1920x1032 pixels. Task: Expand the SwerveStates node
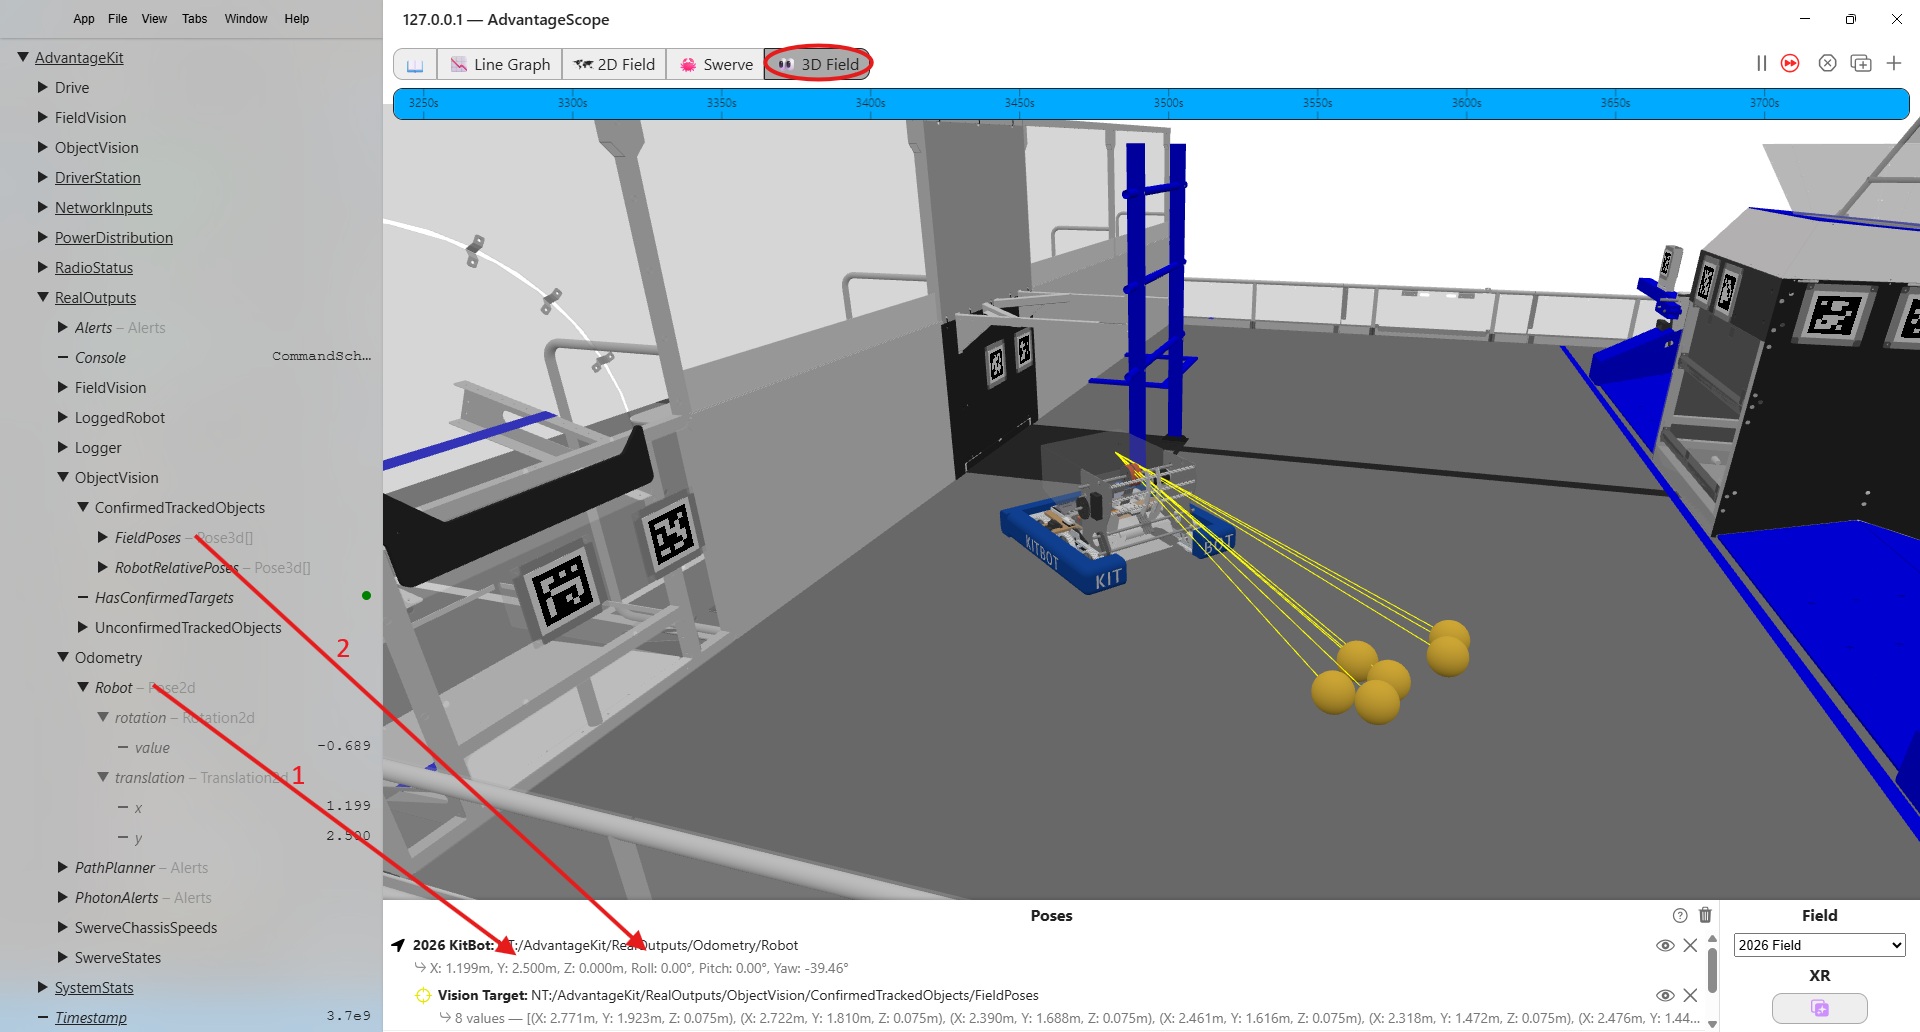coord(63,957)
